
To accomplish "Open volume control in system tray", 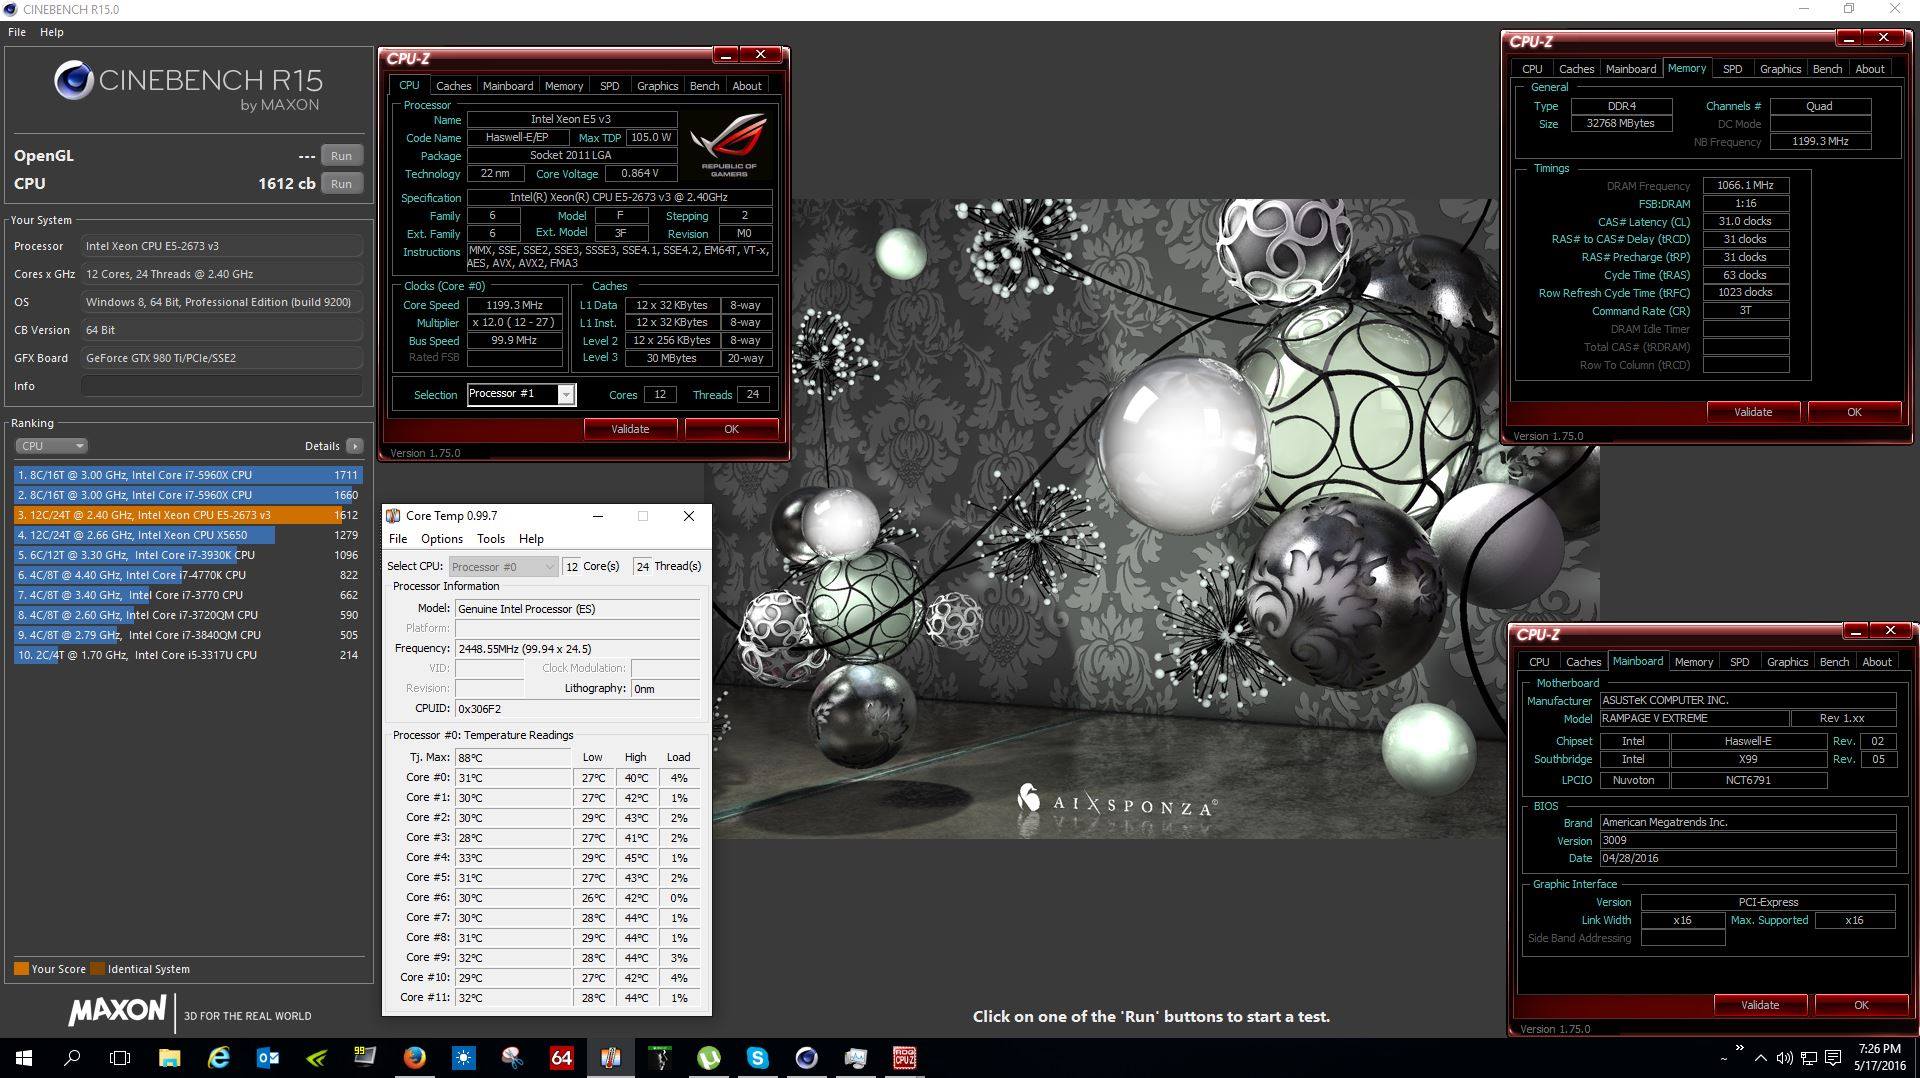I will pyautogui.click(x=1785, y=1058).
